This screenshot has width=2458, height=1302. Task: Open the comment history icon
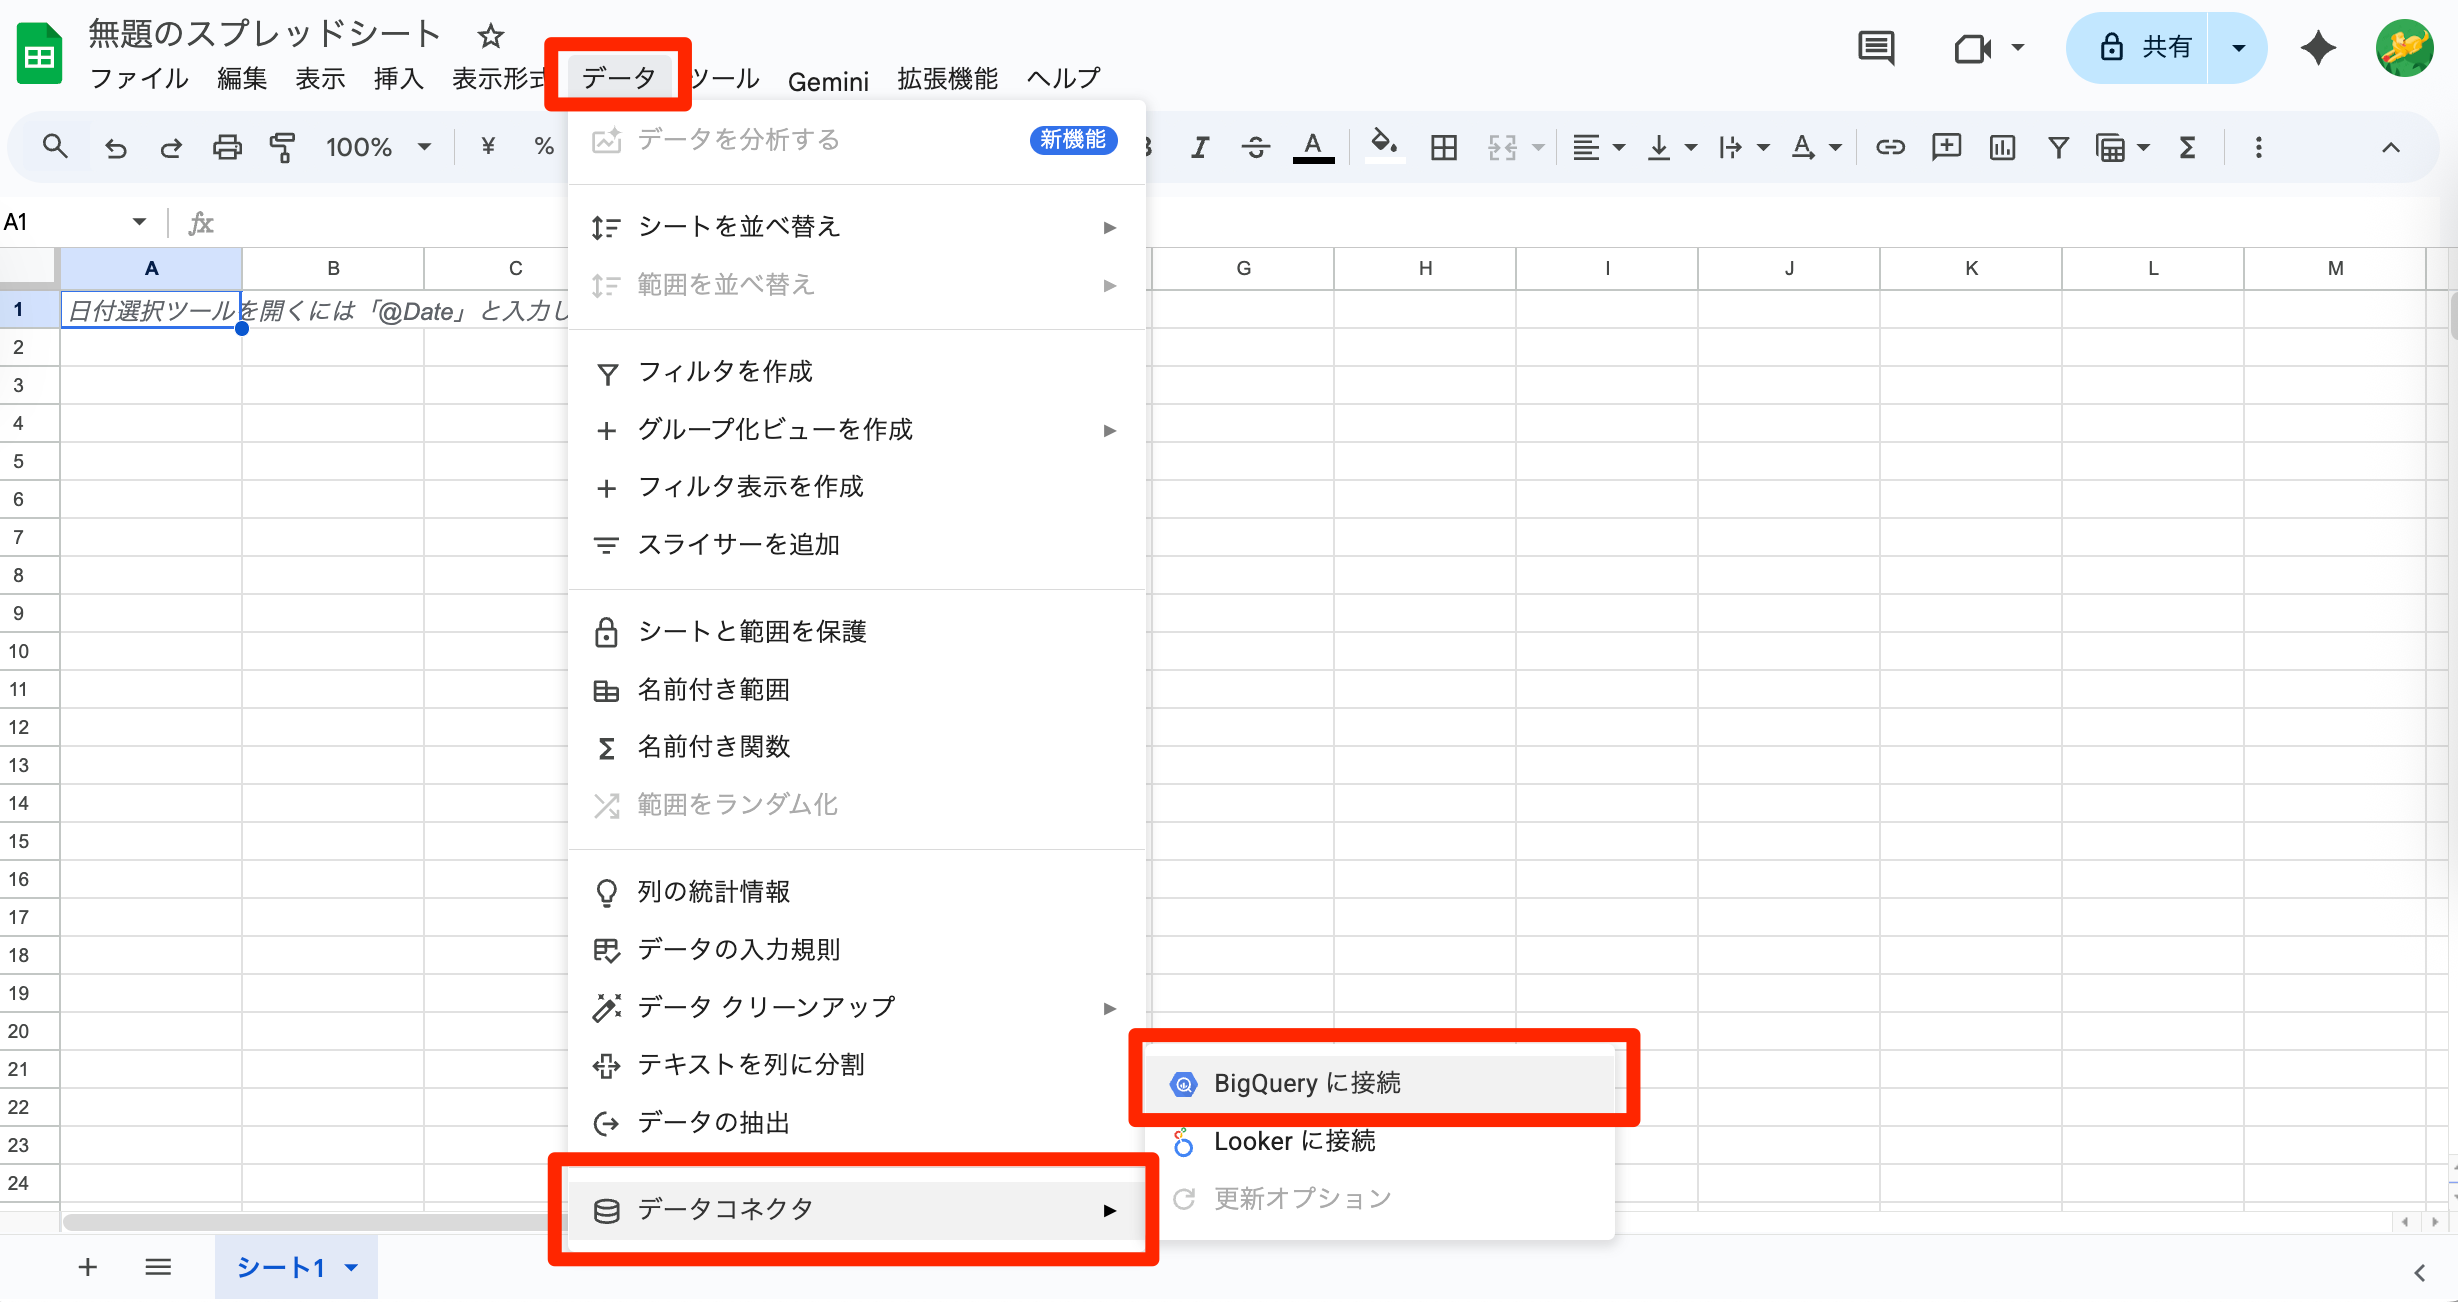coord(1876,48)
